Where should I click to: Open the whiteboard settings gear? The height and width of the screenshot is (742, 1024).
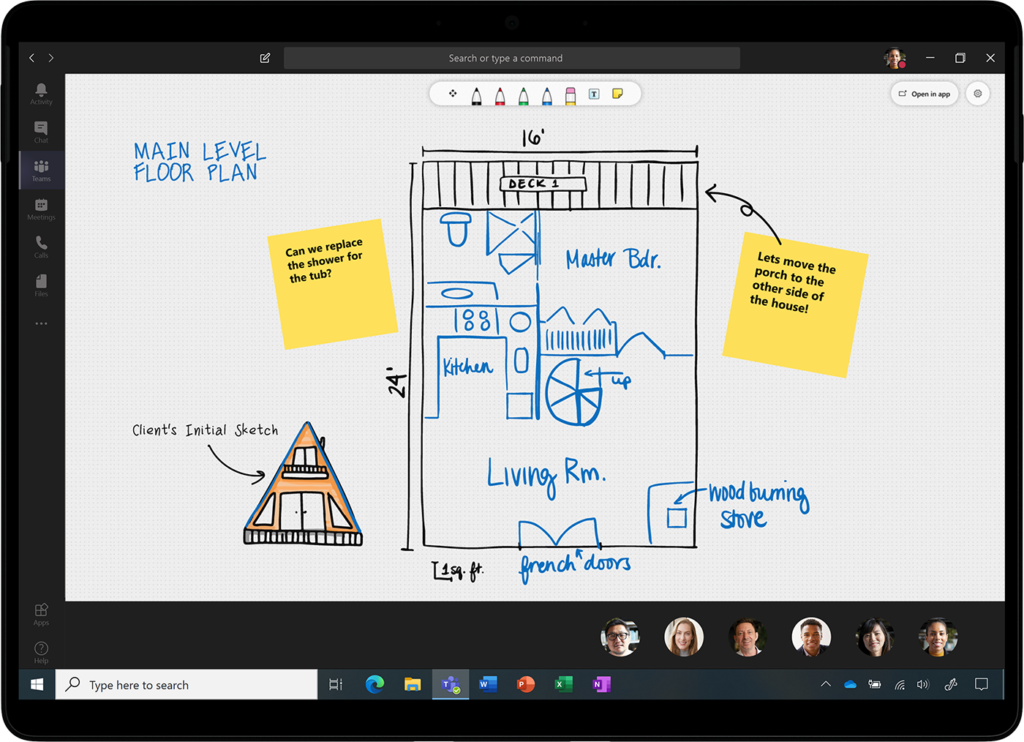pyautogui.click(x=977, y=93)
